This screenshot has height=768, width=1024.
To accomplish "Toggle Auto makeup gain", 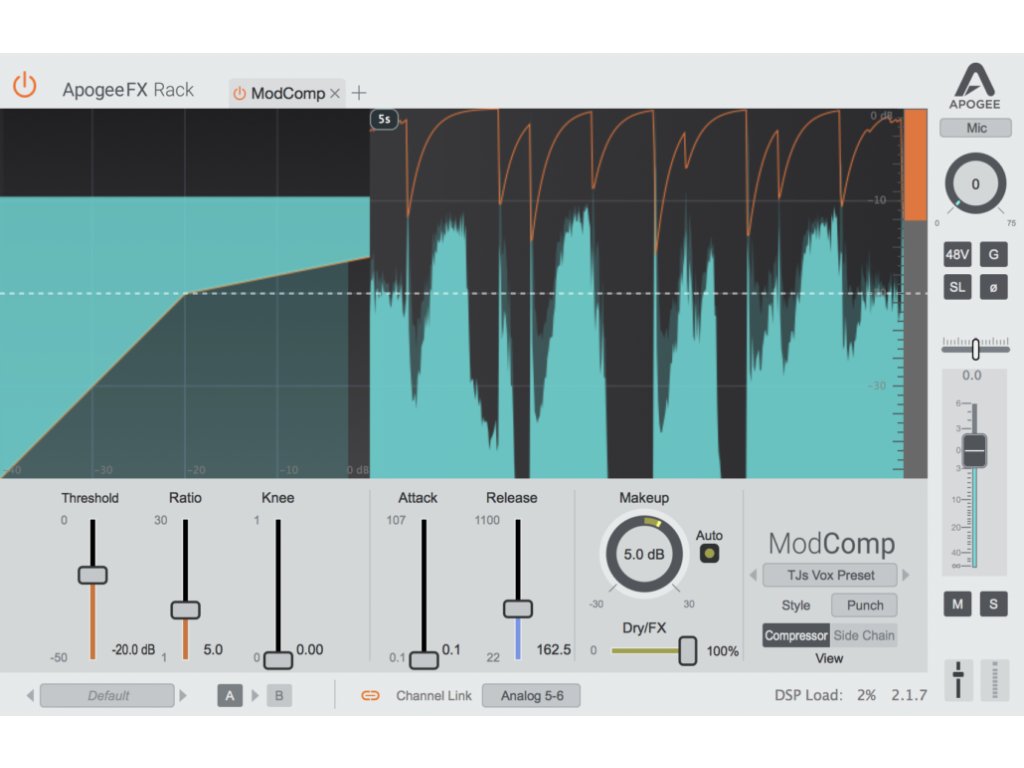I will pos(709,554).
